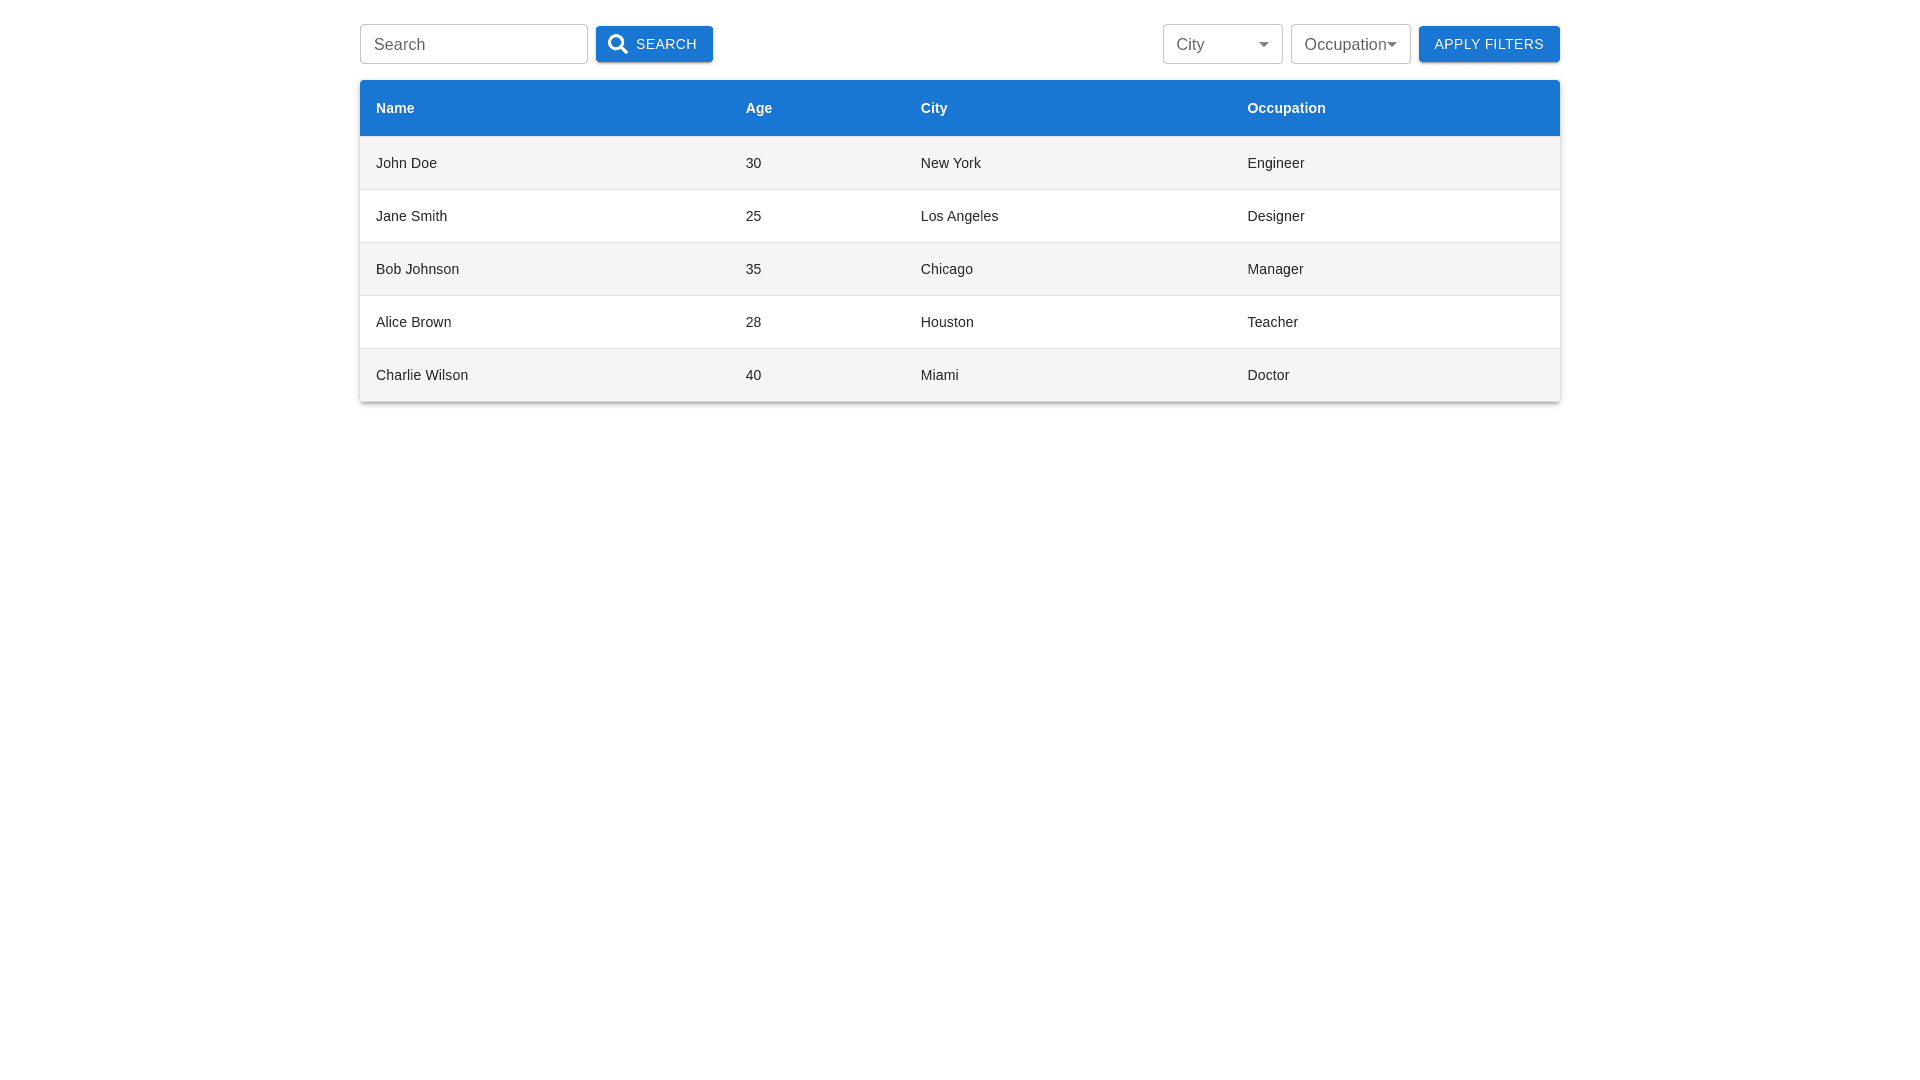Click the Teacher occupation cell
Viewport: 1920px width, 1080px height.
tap(1272, 322)
